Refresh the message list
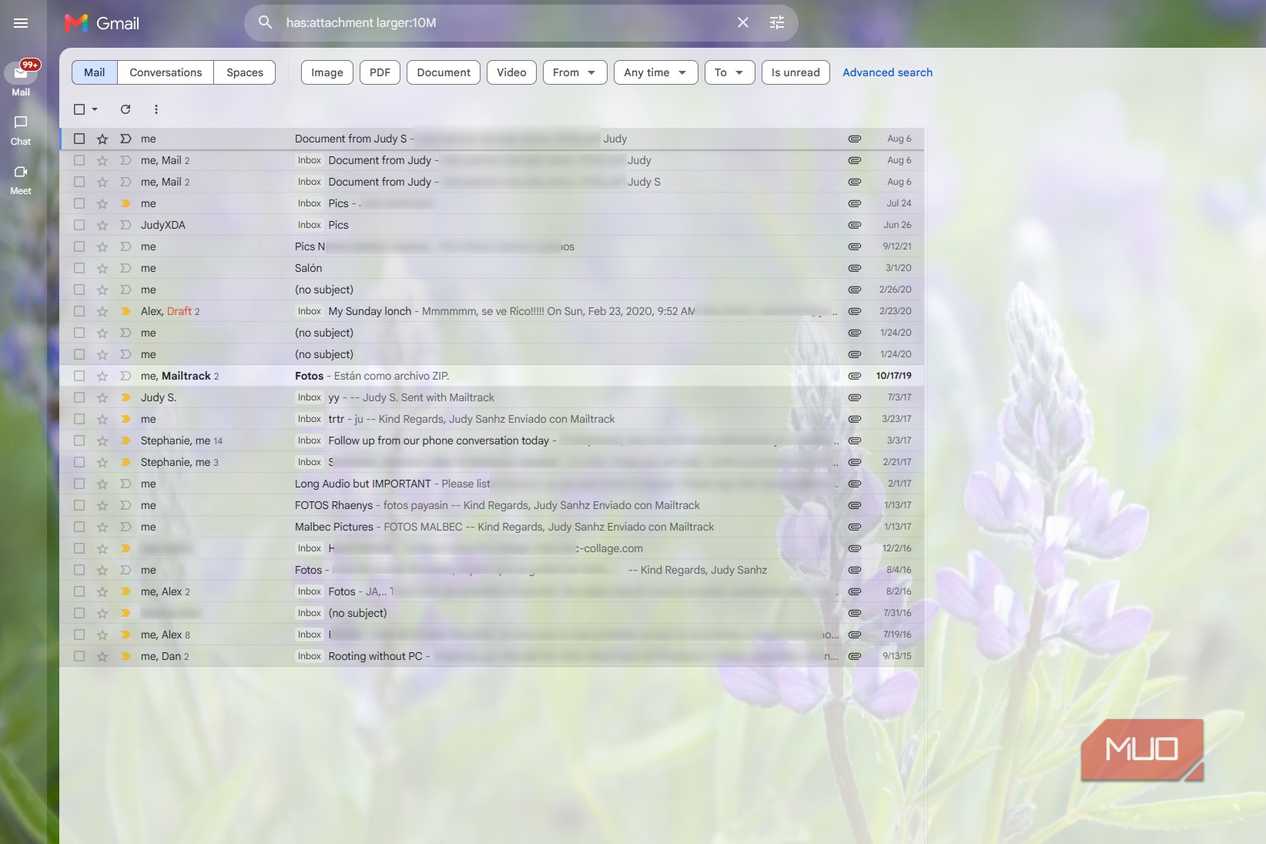This screenshot has width=1266, height=844. [125, 109]
